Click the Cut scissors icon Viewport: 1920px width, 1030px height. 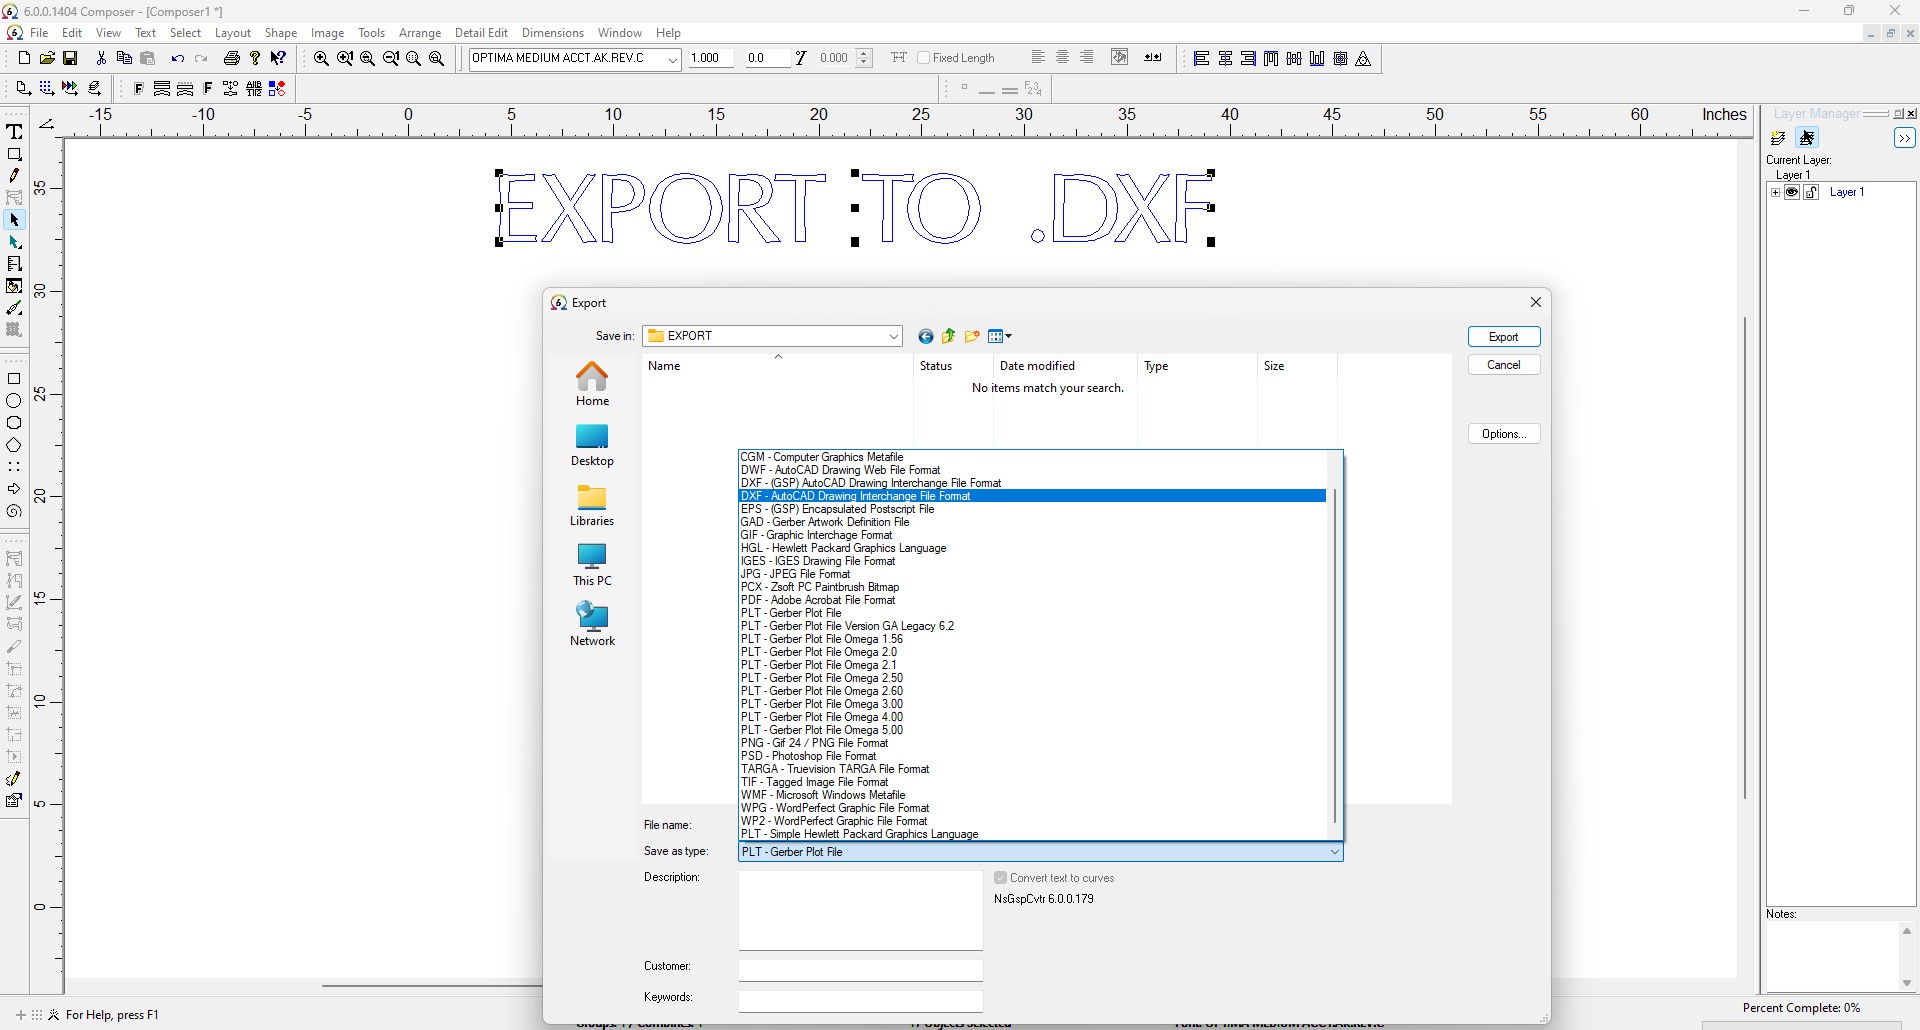(101, 59)
